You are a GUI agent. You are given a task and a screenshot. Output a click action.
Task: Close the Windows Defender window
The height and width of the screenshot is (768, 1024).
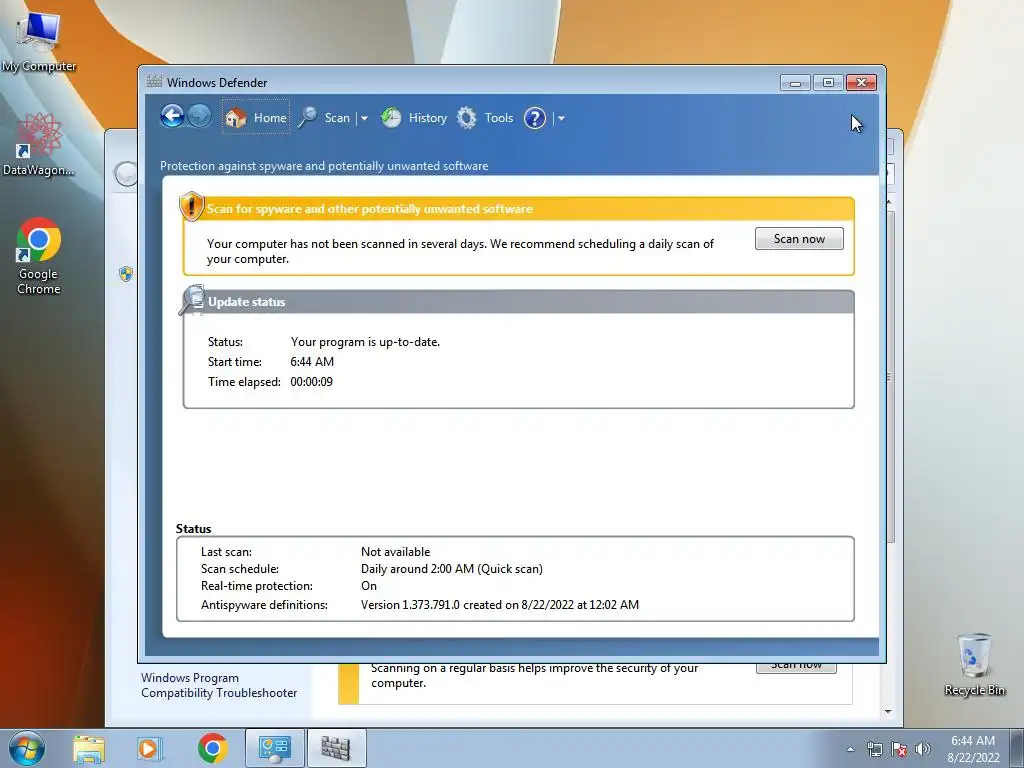coord(861,82)
